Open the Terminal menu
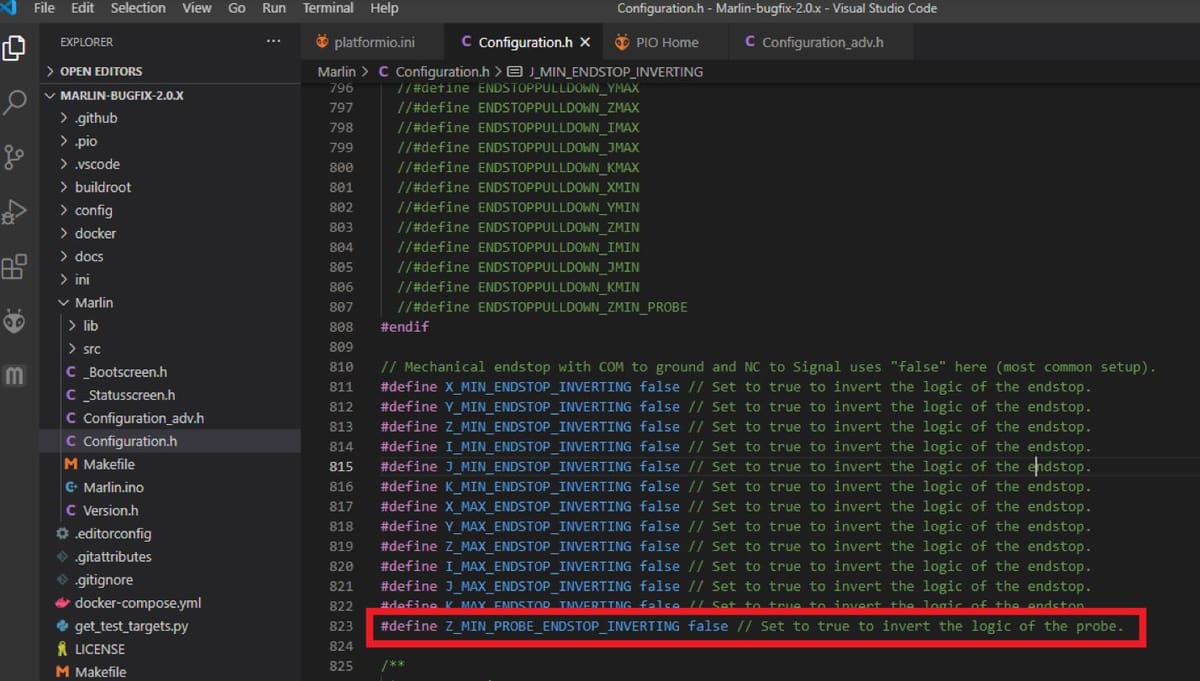This screenshot has height=681, width=1200. (x=328, y=8)
